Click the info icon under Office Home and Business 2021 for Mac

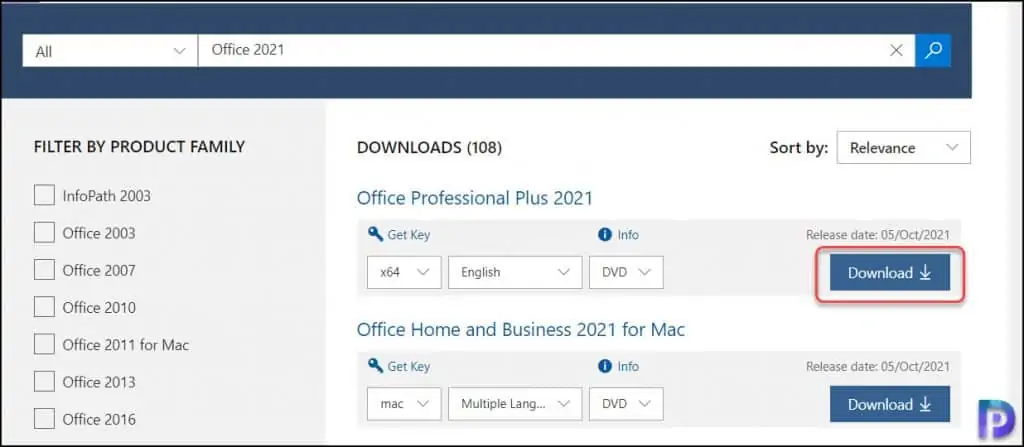(x=605, y=366)
